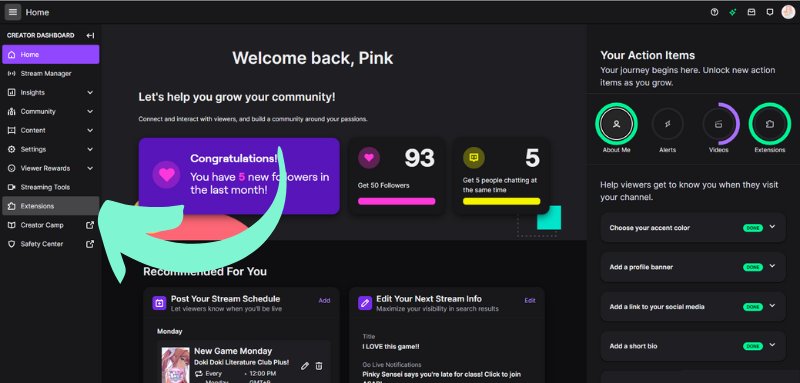Screen dimensions: 800x383
Task: Collapse the Creator Dashboard sidebar
Action: (x=90, y=36)
